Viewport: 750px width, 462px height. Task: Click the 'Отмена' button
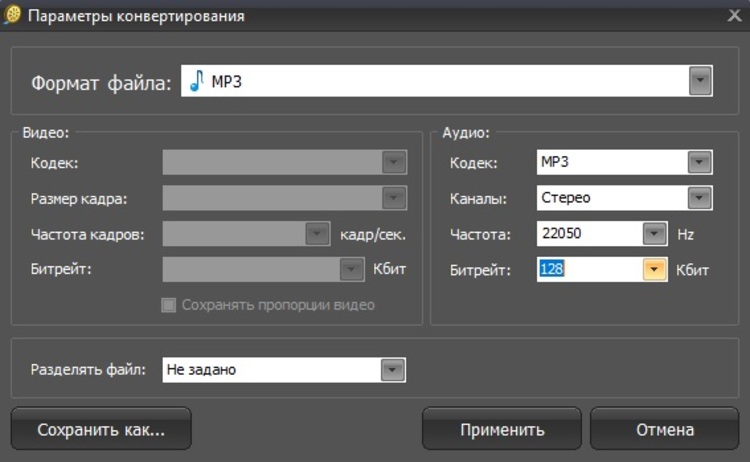click(664, 429)
